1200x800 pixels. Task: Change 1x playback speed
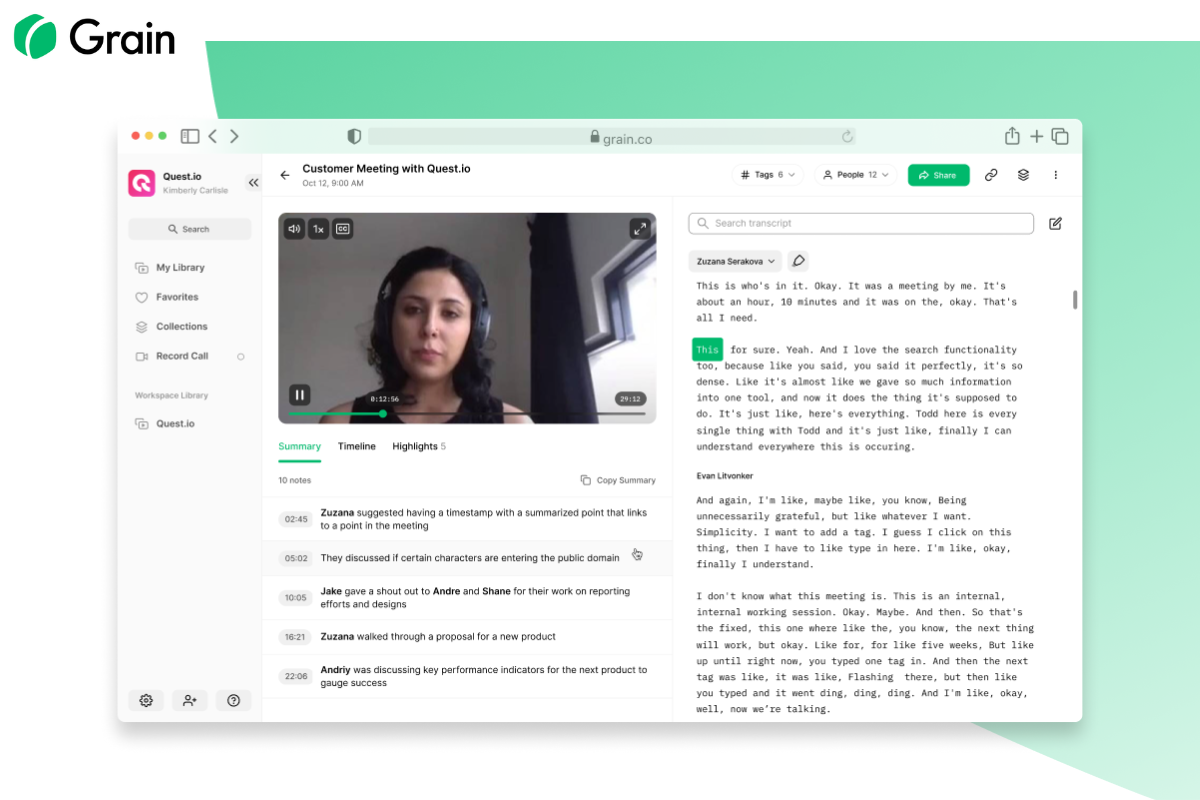[318, 229]
